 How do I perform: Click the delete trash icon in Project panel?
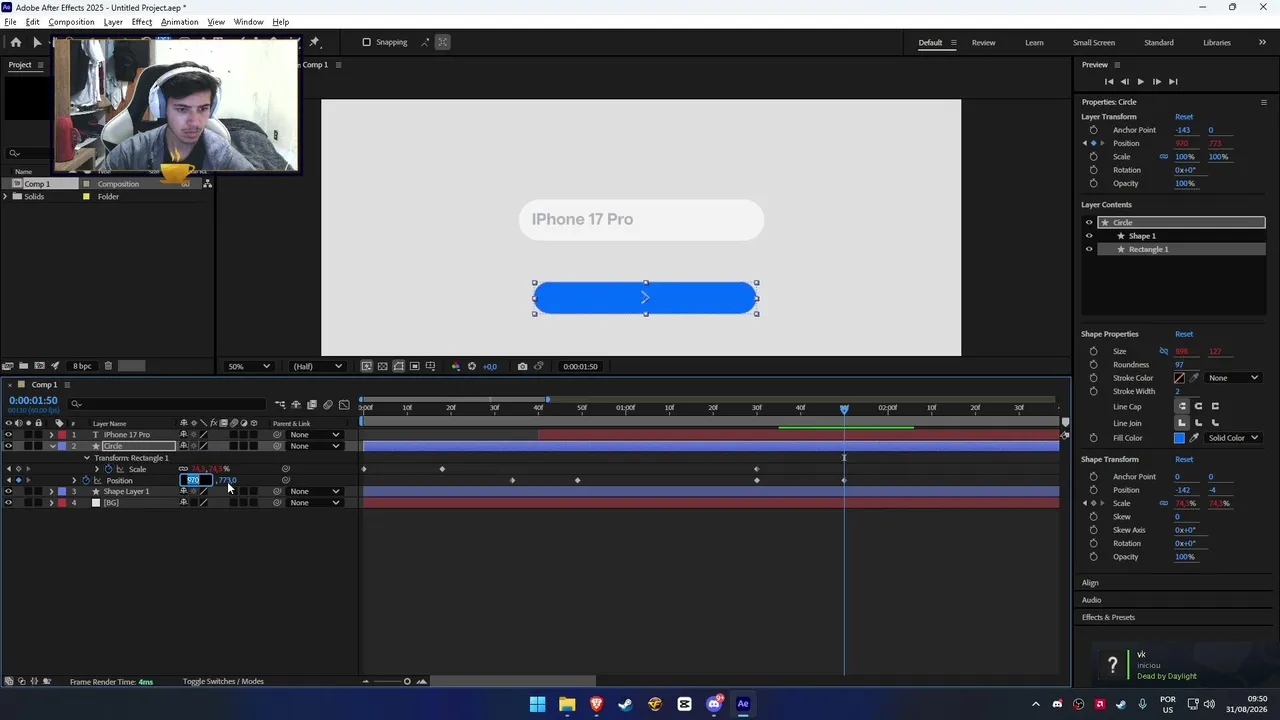pyautogui.click(x=108, y=366)
